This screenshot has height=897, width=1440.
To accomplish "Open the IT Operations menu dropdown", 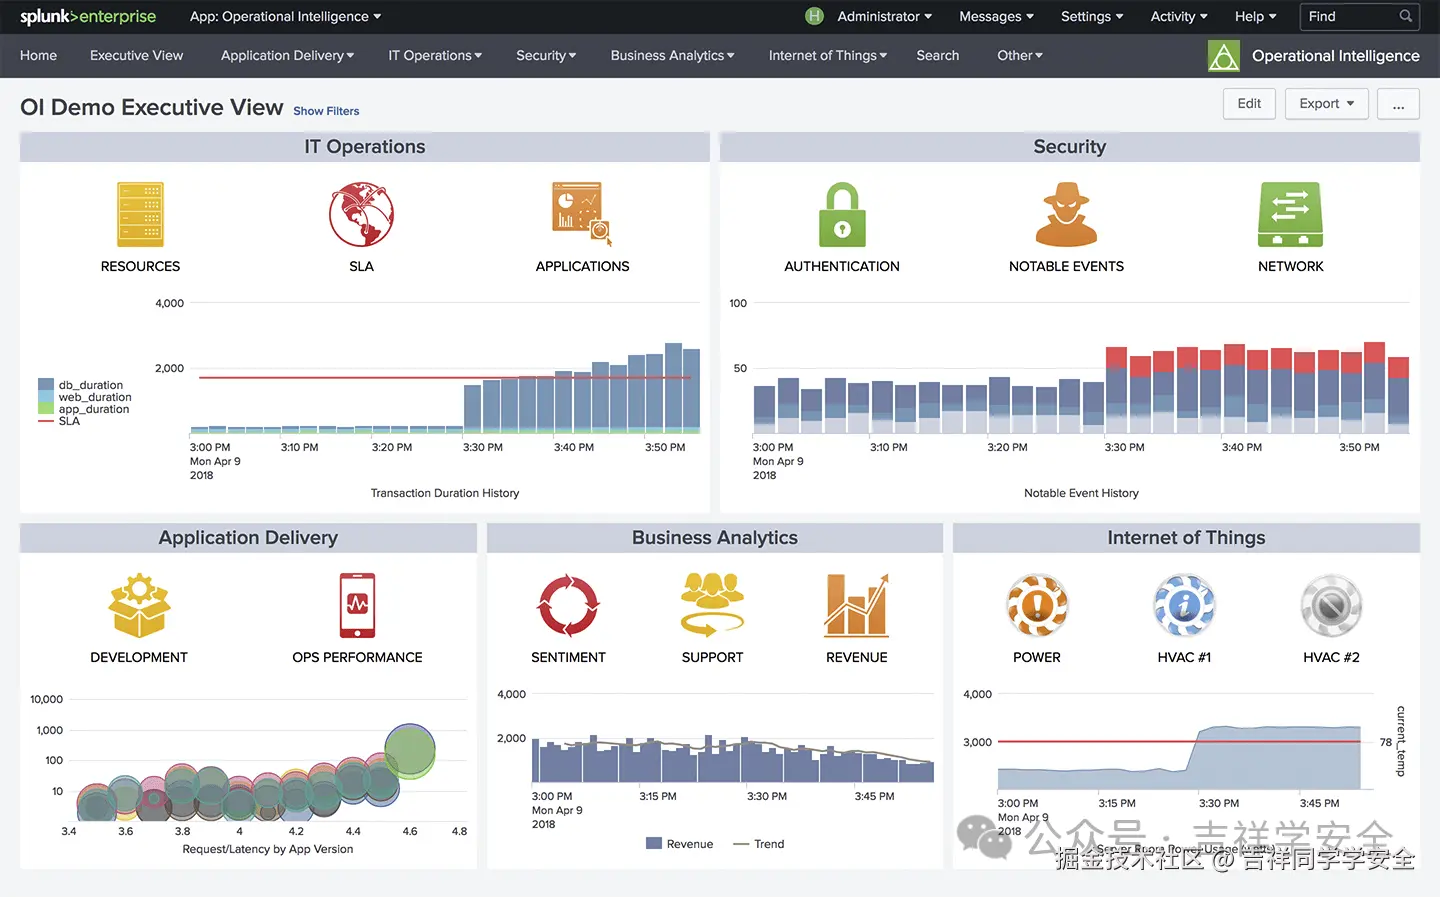I will point(434,55).
